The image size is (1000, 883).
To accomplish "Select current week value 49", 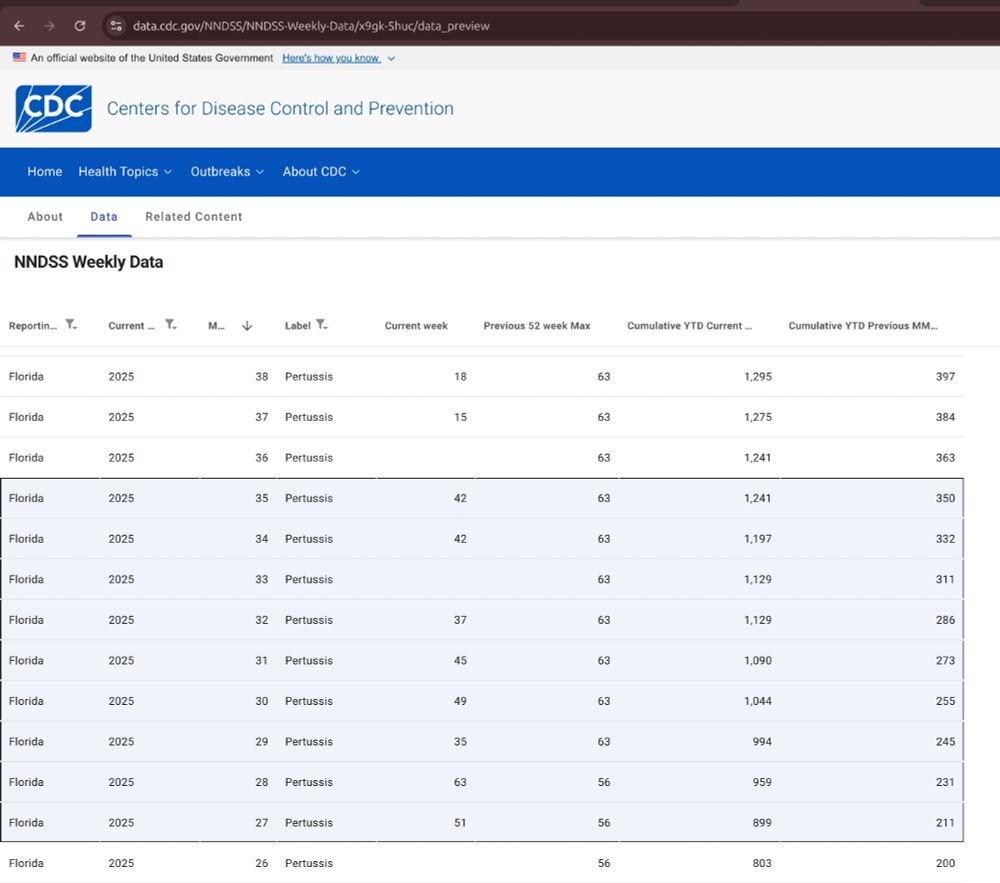I will tap(460, 701).
